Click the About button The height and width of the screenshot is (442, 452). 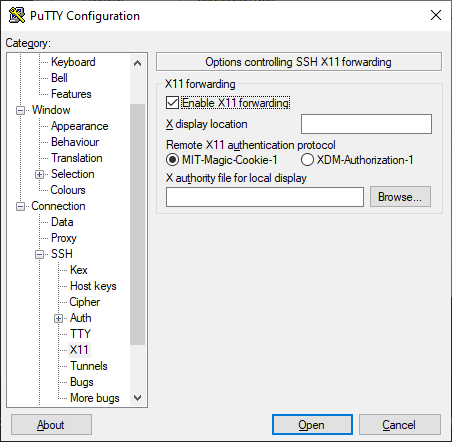tap(51, 425)
